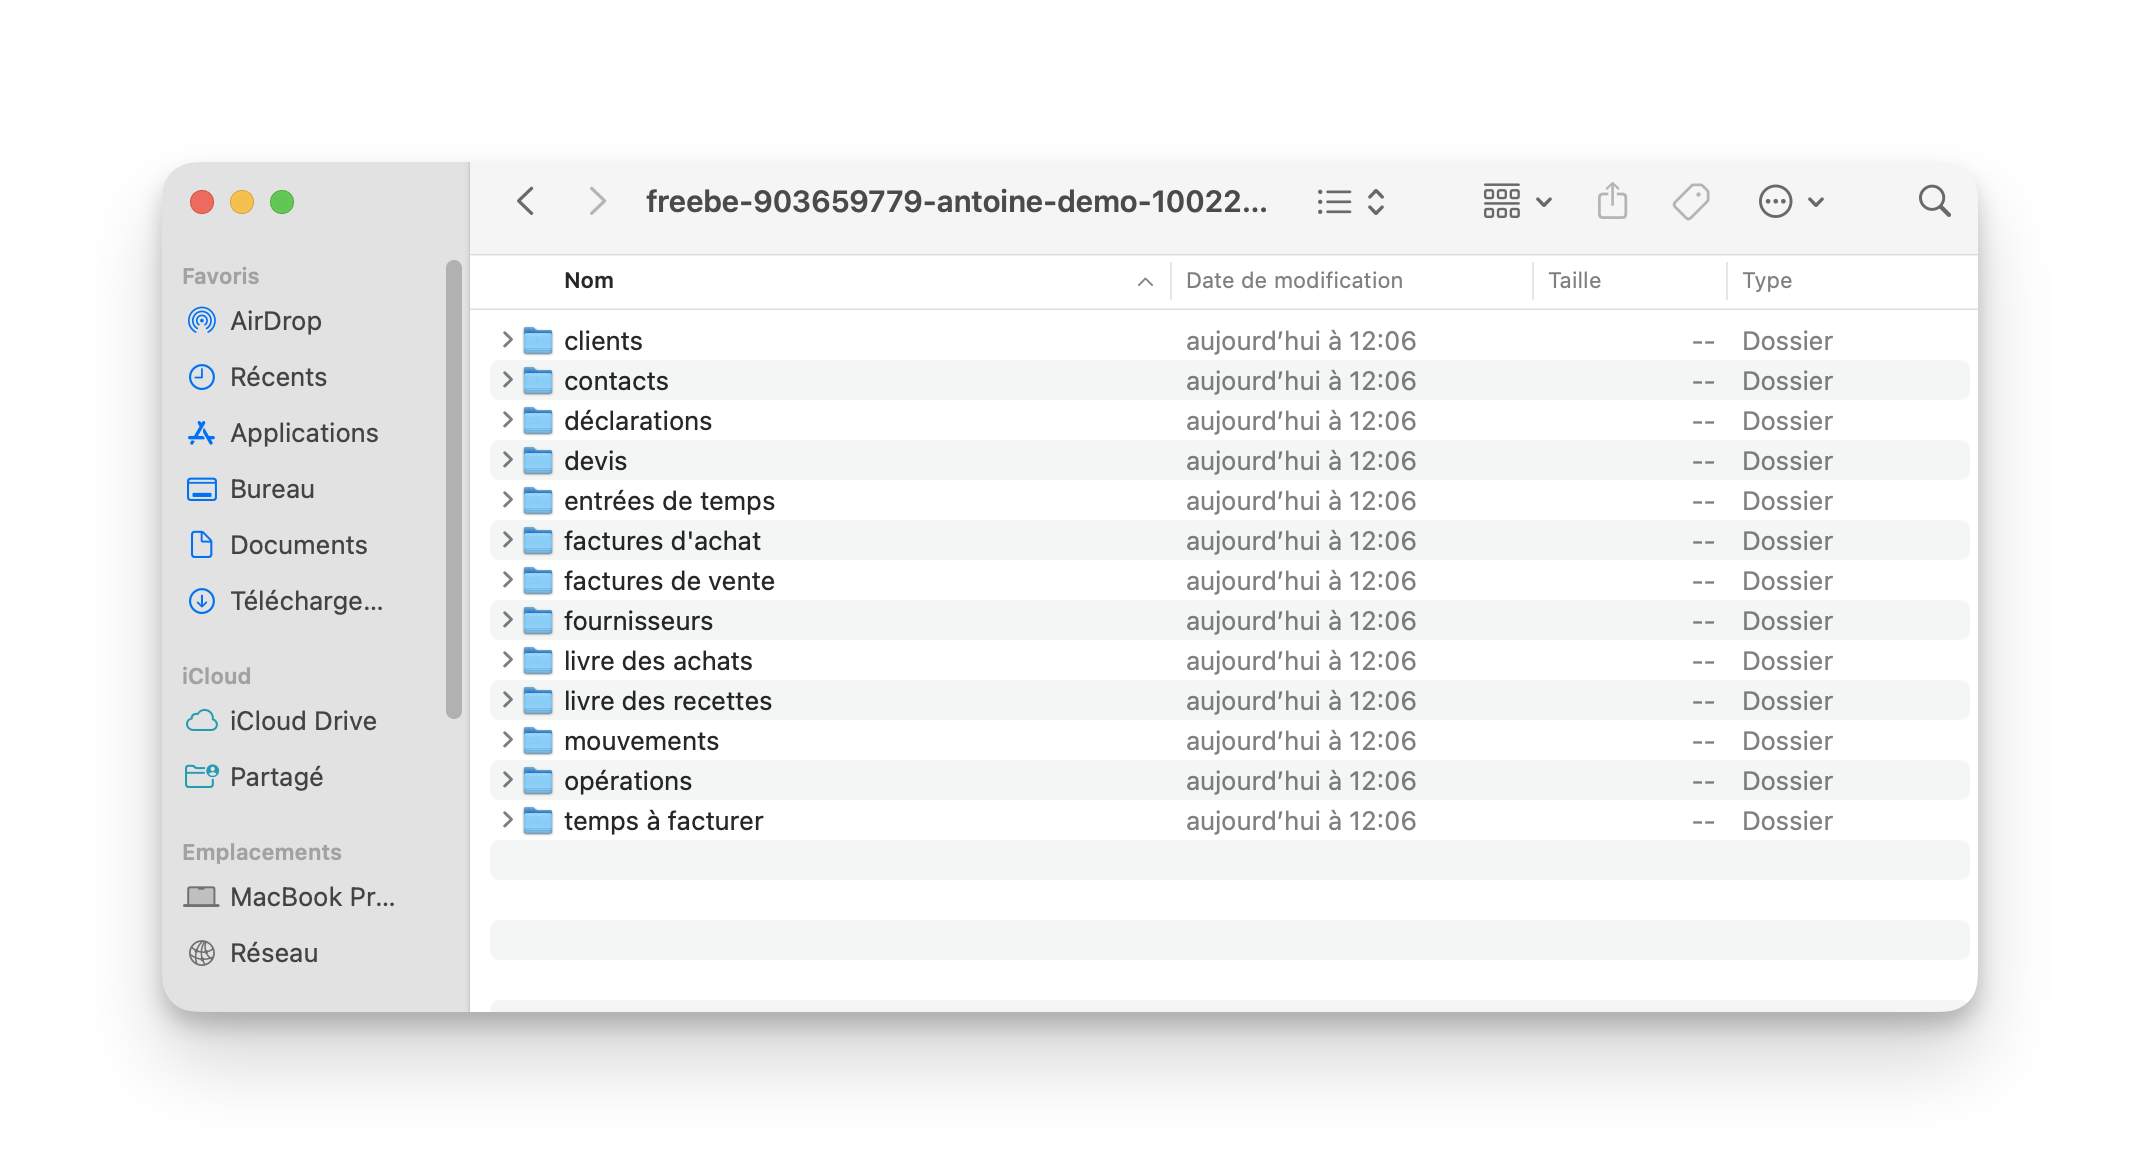Open the group-by grid dropdown
The height and width of the screenshot is (1174, 2140).
(1516, 202)
